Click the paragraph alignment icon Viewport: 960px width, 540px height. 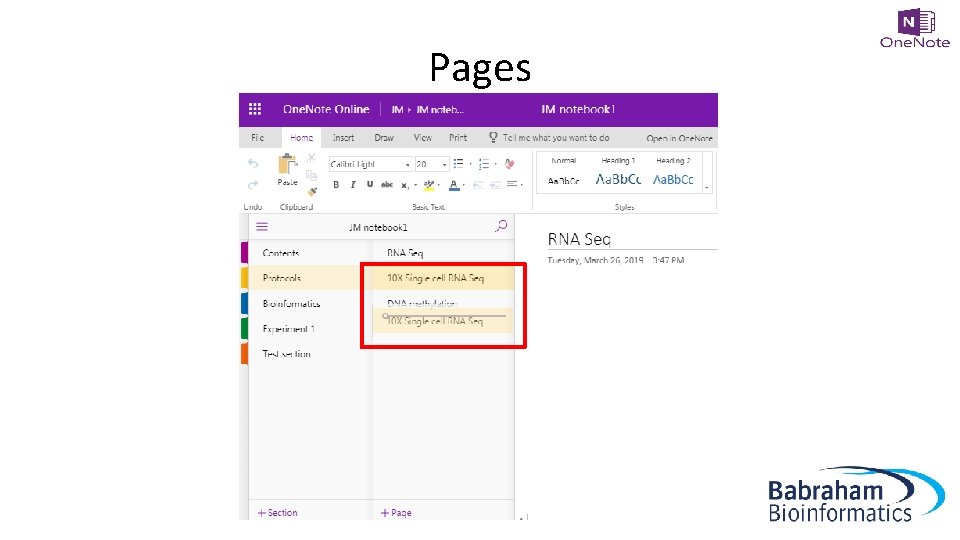coord(512,184)
